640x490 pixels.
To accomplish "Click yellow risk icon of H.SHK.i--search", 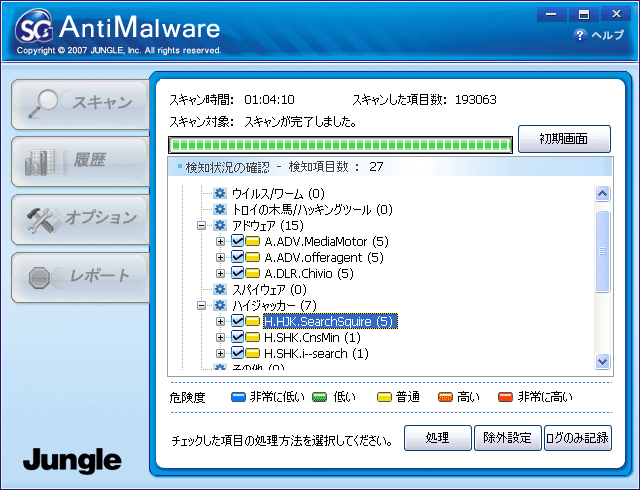I will point(253,353).
